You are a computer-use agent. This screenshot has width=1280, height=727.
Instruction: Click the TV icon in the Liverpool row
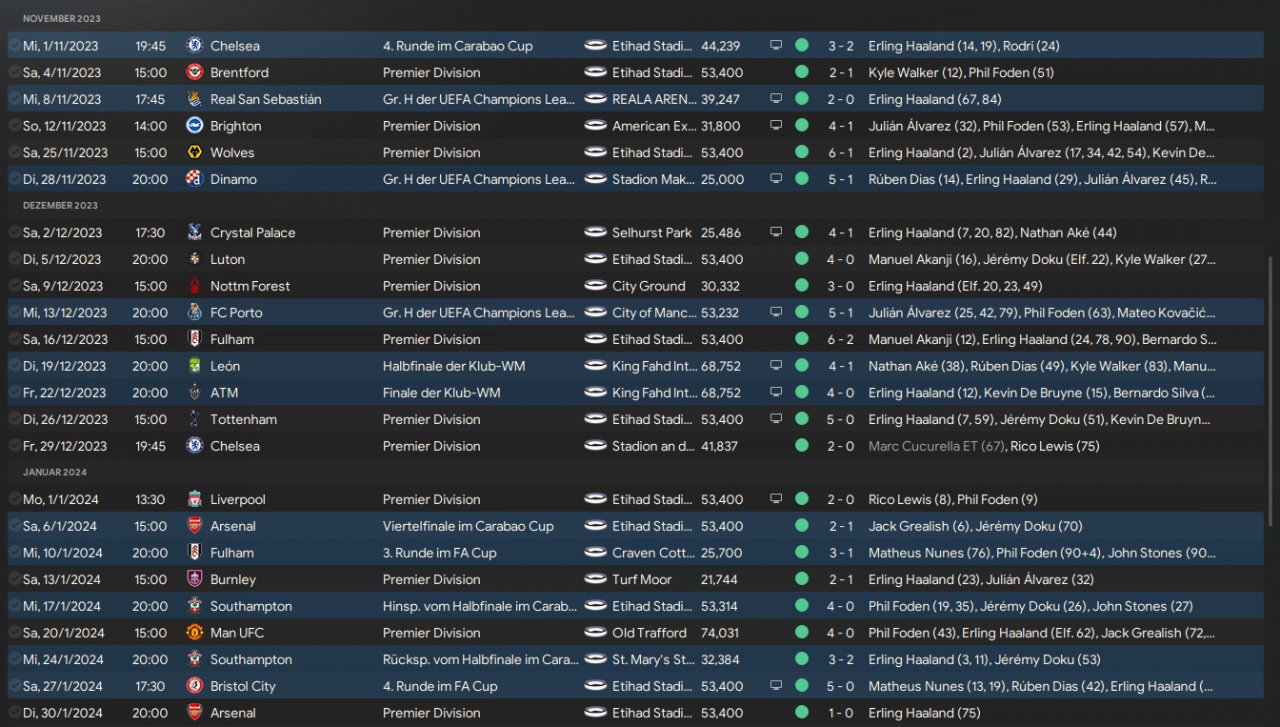776,499
